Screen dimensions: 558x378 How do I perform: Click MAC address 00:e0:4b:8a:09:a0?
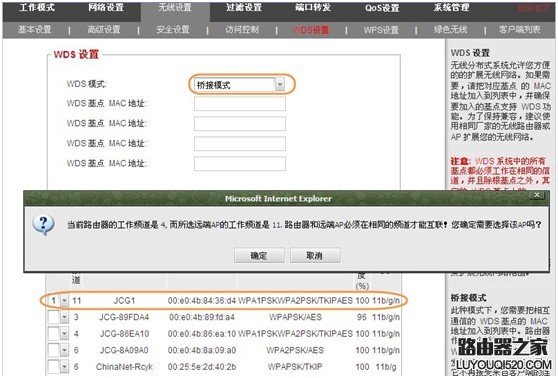click(x=202, y=350)
